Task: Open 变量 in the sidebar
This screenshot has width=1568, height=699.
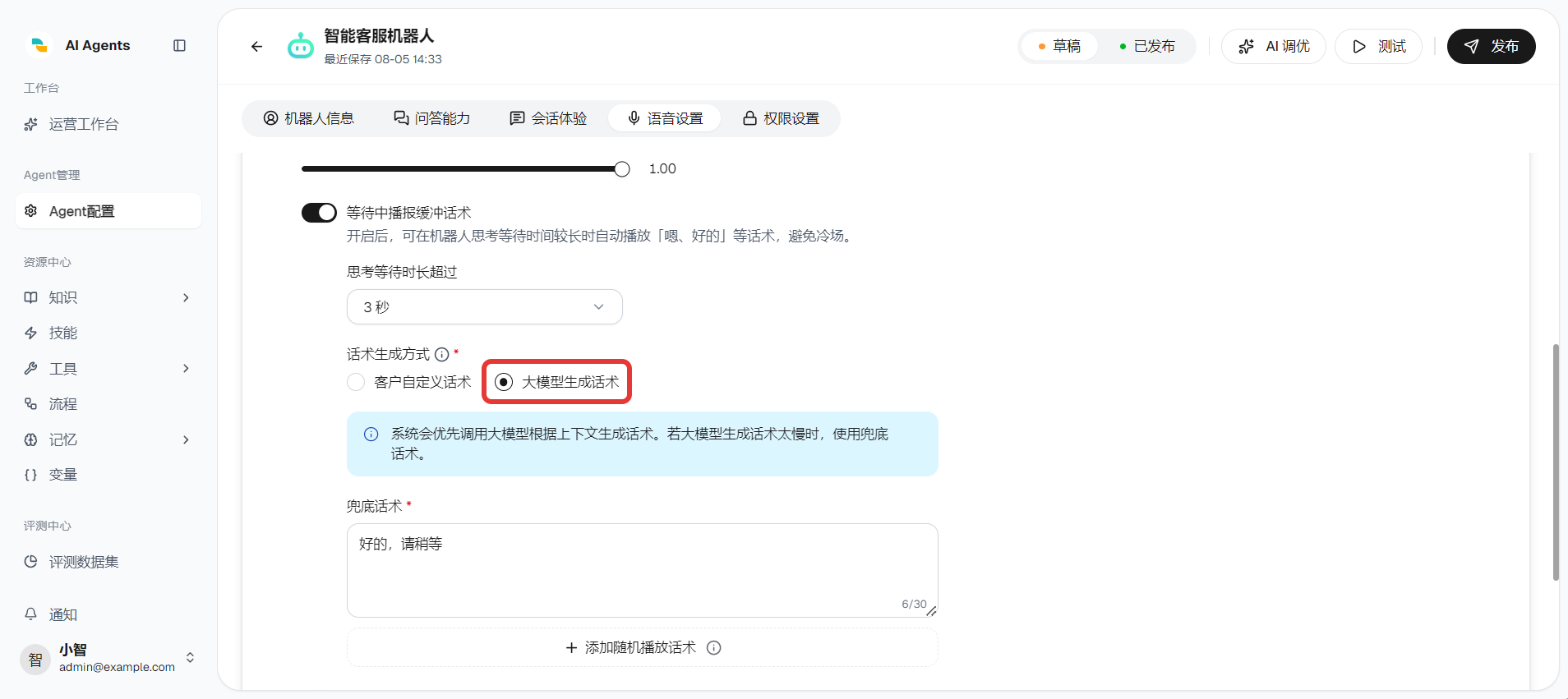Action: pos(108,475)
